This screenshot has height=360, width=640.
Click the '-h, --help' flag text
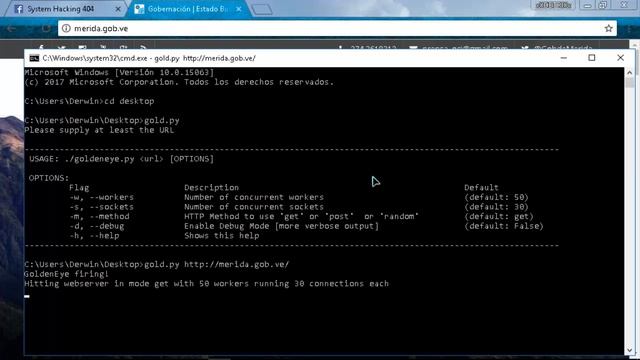(94, 236)
